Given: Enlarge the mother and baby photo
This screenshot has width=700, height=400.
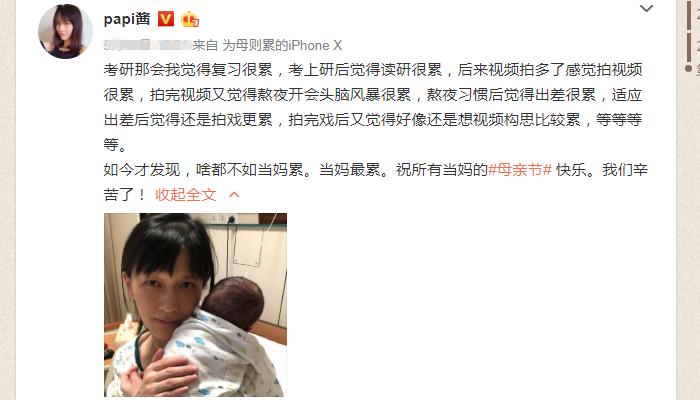Looking at the screenshot, I should click(196, 305).
